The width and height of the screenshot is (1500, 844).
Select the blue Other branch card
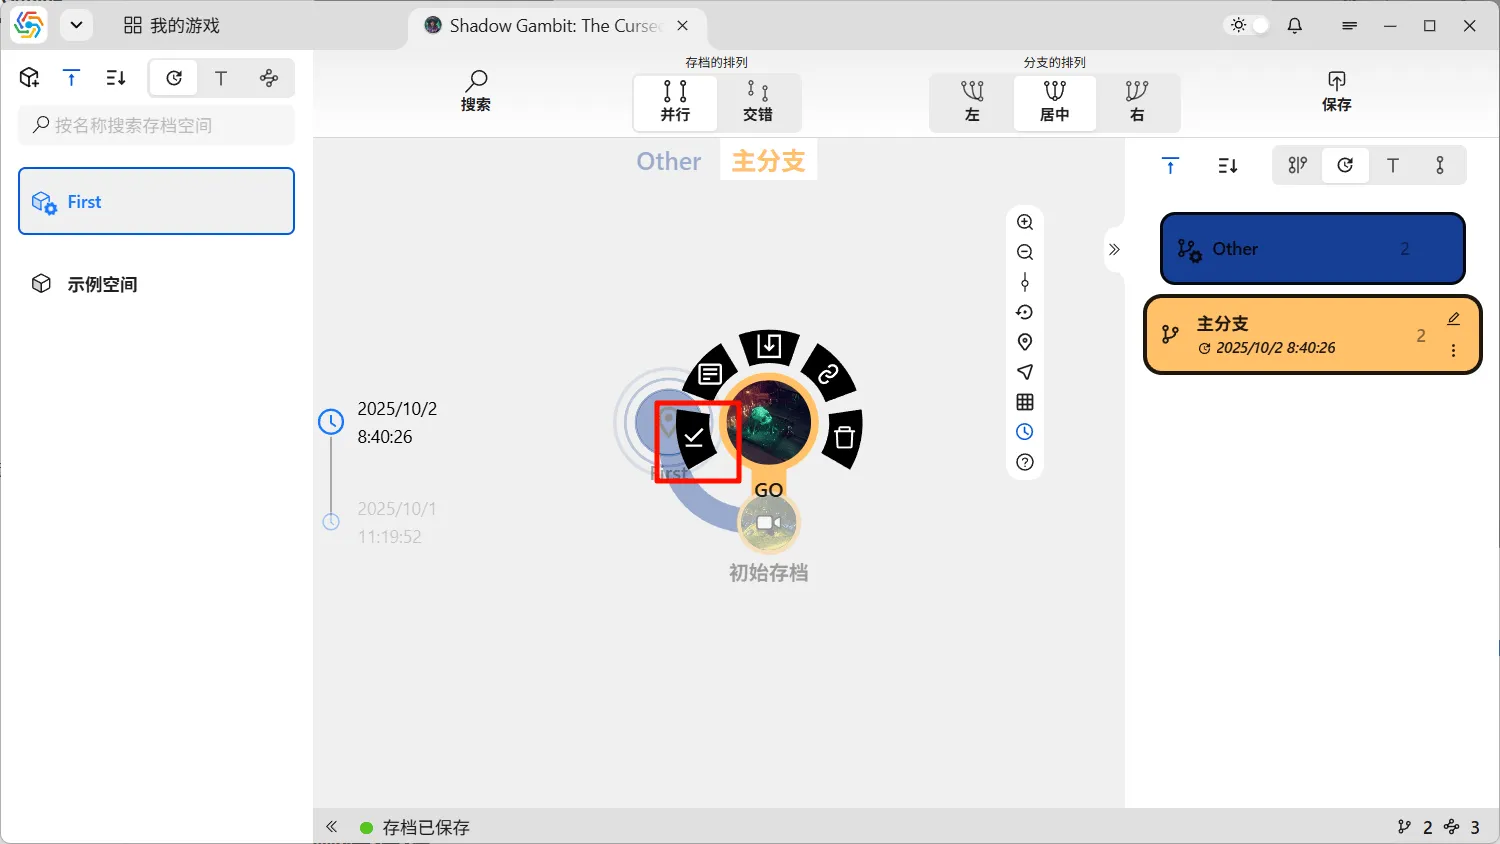pyautogui.click(x=1311, y=249)
